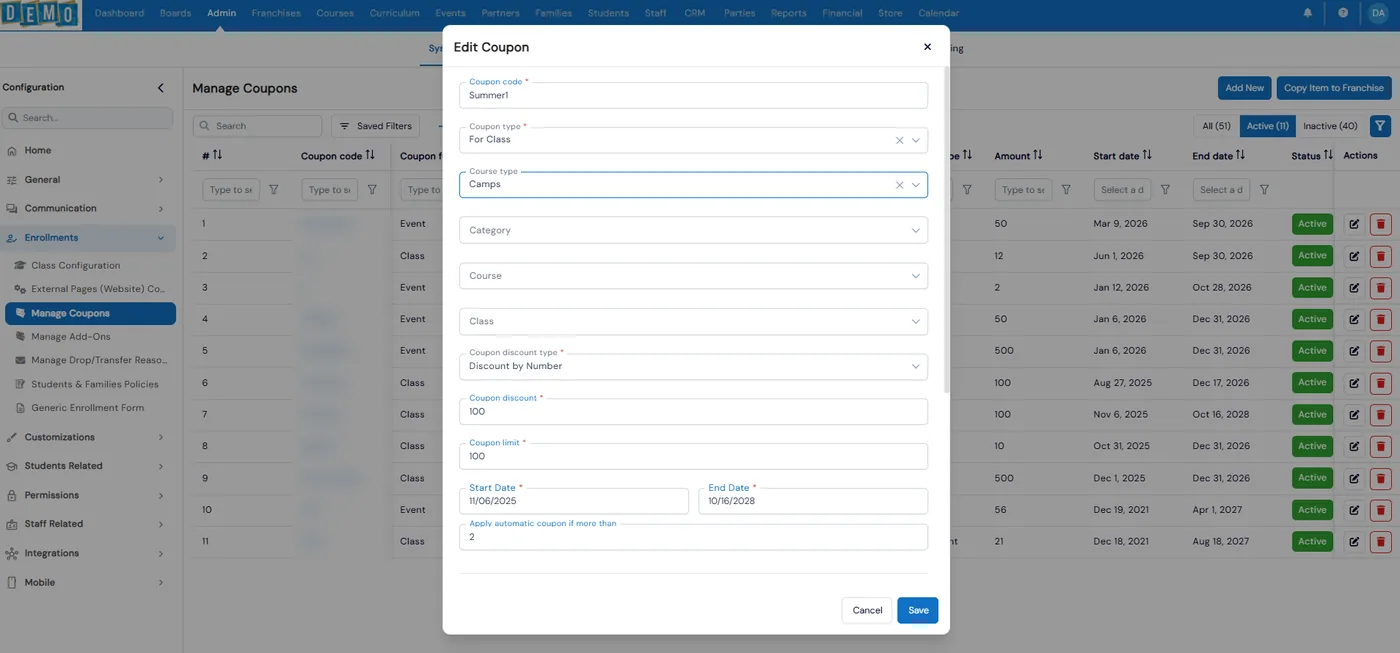Open filter options for # column
The image size is (1400, 653).
(273, 190)
